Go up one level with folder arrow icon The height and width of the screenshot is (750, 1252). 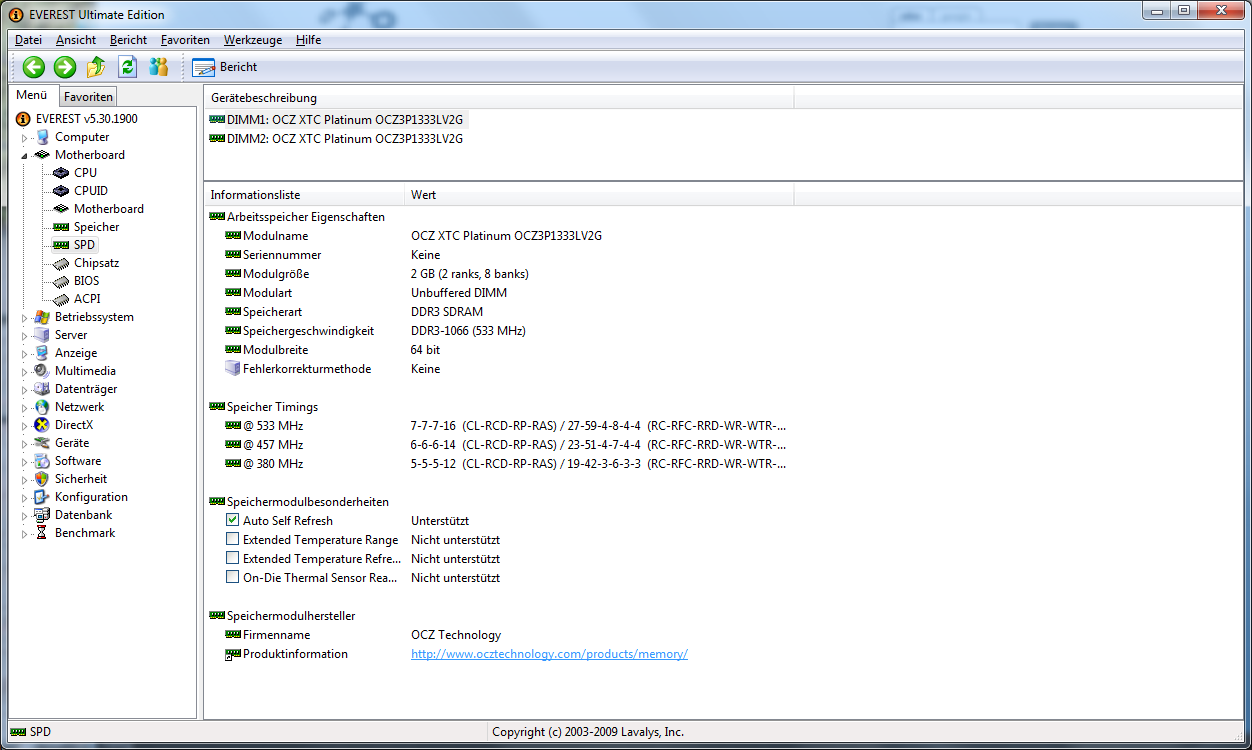click(96, 67)
